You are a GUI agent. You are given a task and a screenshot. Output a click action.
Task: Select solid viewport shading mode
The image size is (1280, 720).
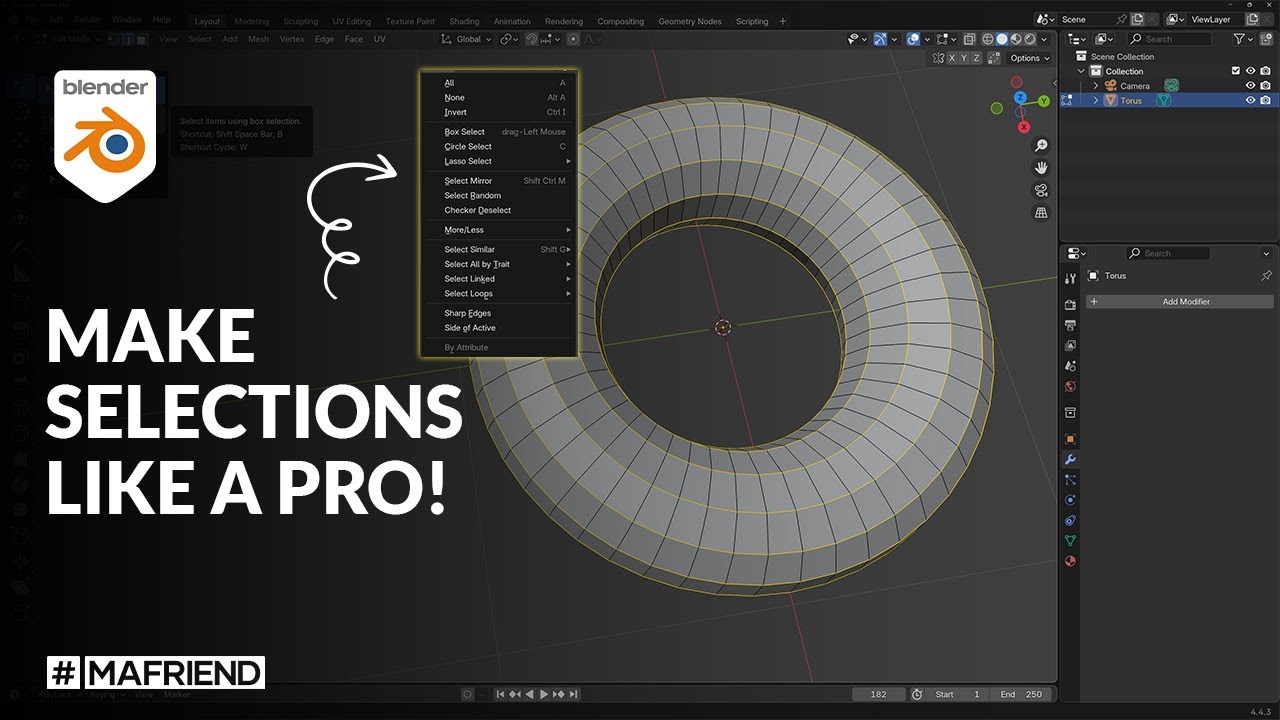pos(1002,39)
